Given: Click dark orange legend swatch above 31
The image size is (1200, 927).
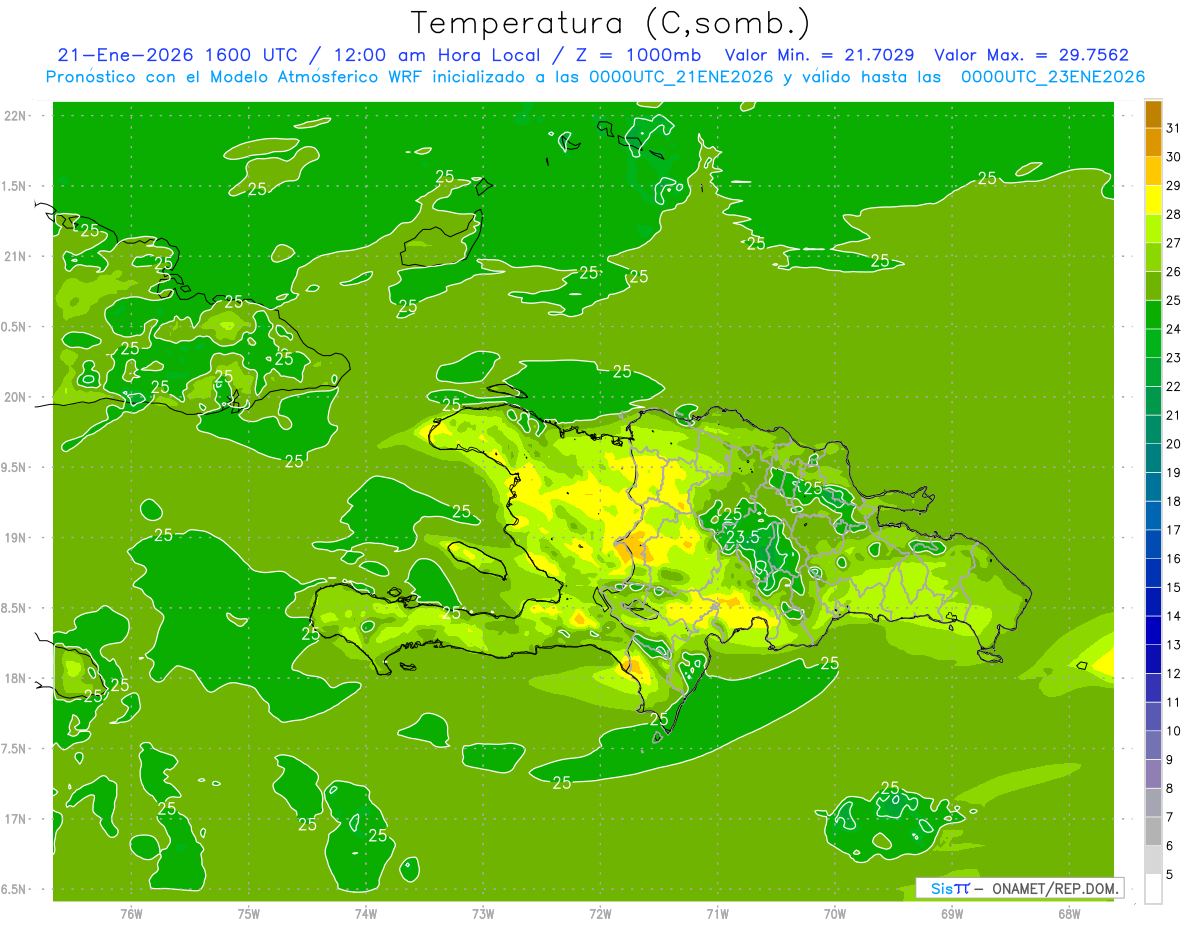Looking at the screenshot, I should pyautogui.click(x=1153, y=114).
